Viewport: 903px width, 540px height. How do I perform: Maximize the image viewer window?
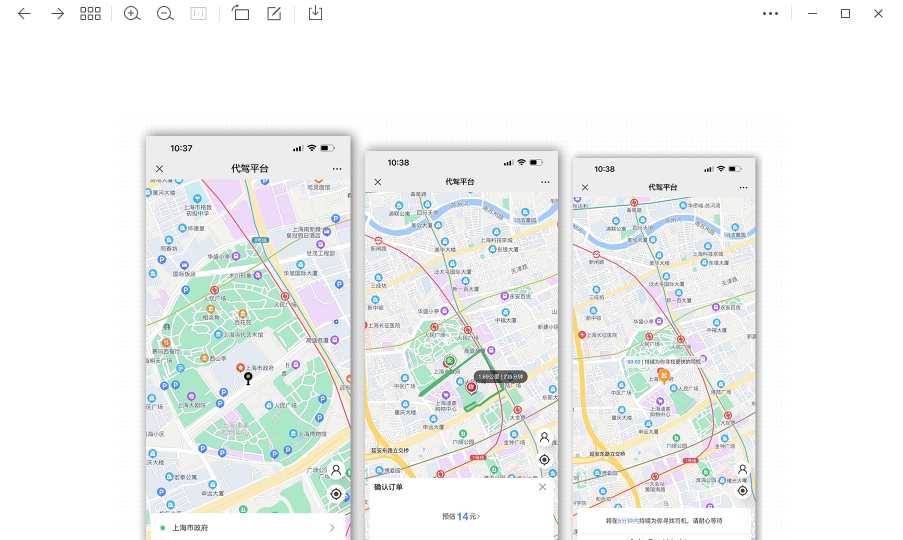click(845, 14)
